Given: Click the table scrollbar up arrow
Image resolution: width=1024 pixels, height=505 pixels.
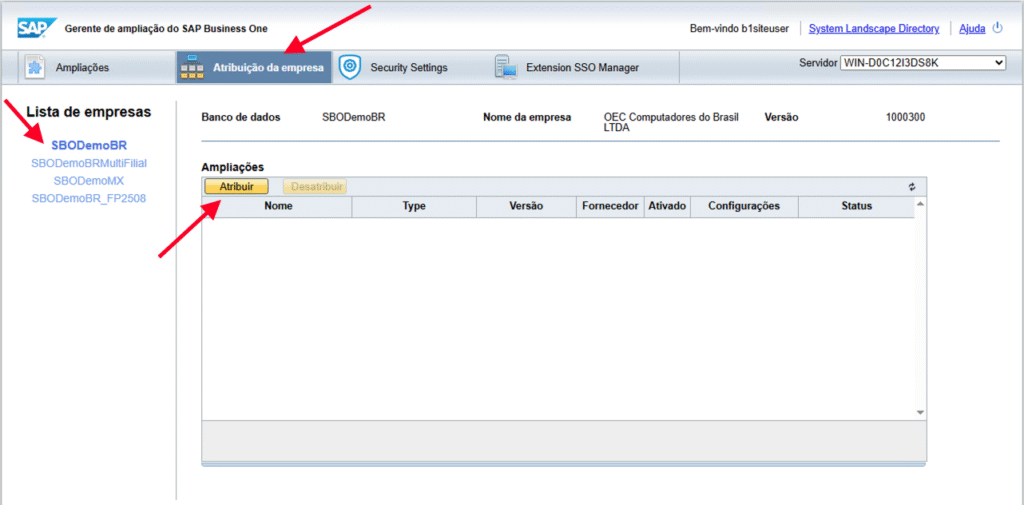Looking at the screenshot, I should coord(920,204).
